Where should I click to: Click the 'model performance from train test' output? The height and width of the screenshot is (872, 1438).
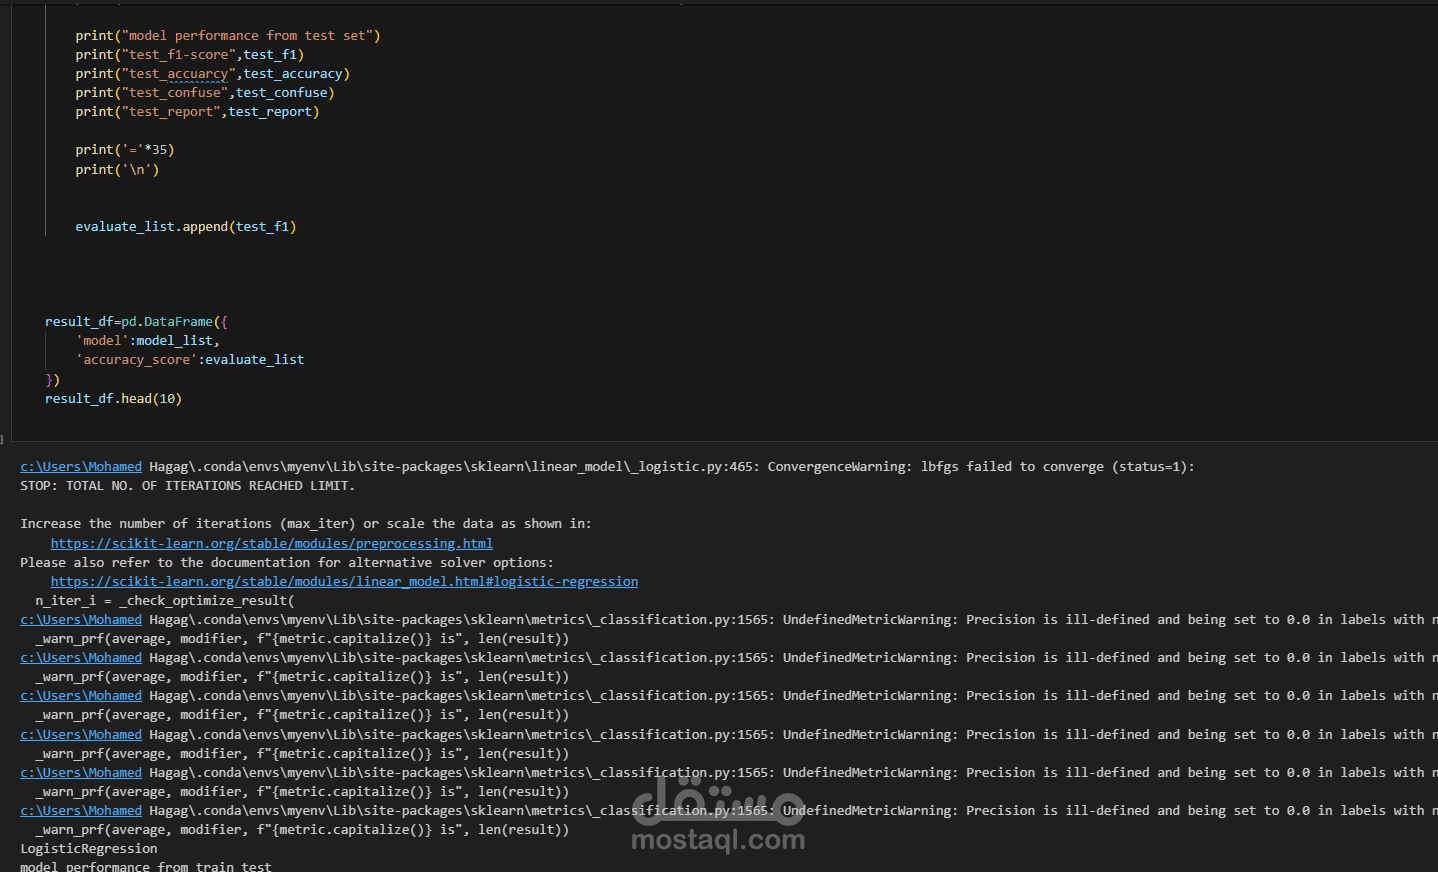click(146, 866)
